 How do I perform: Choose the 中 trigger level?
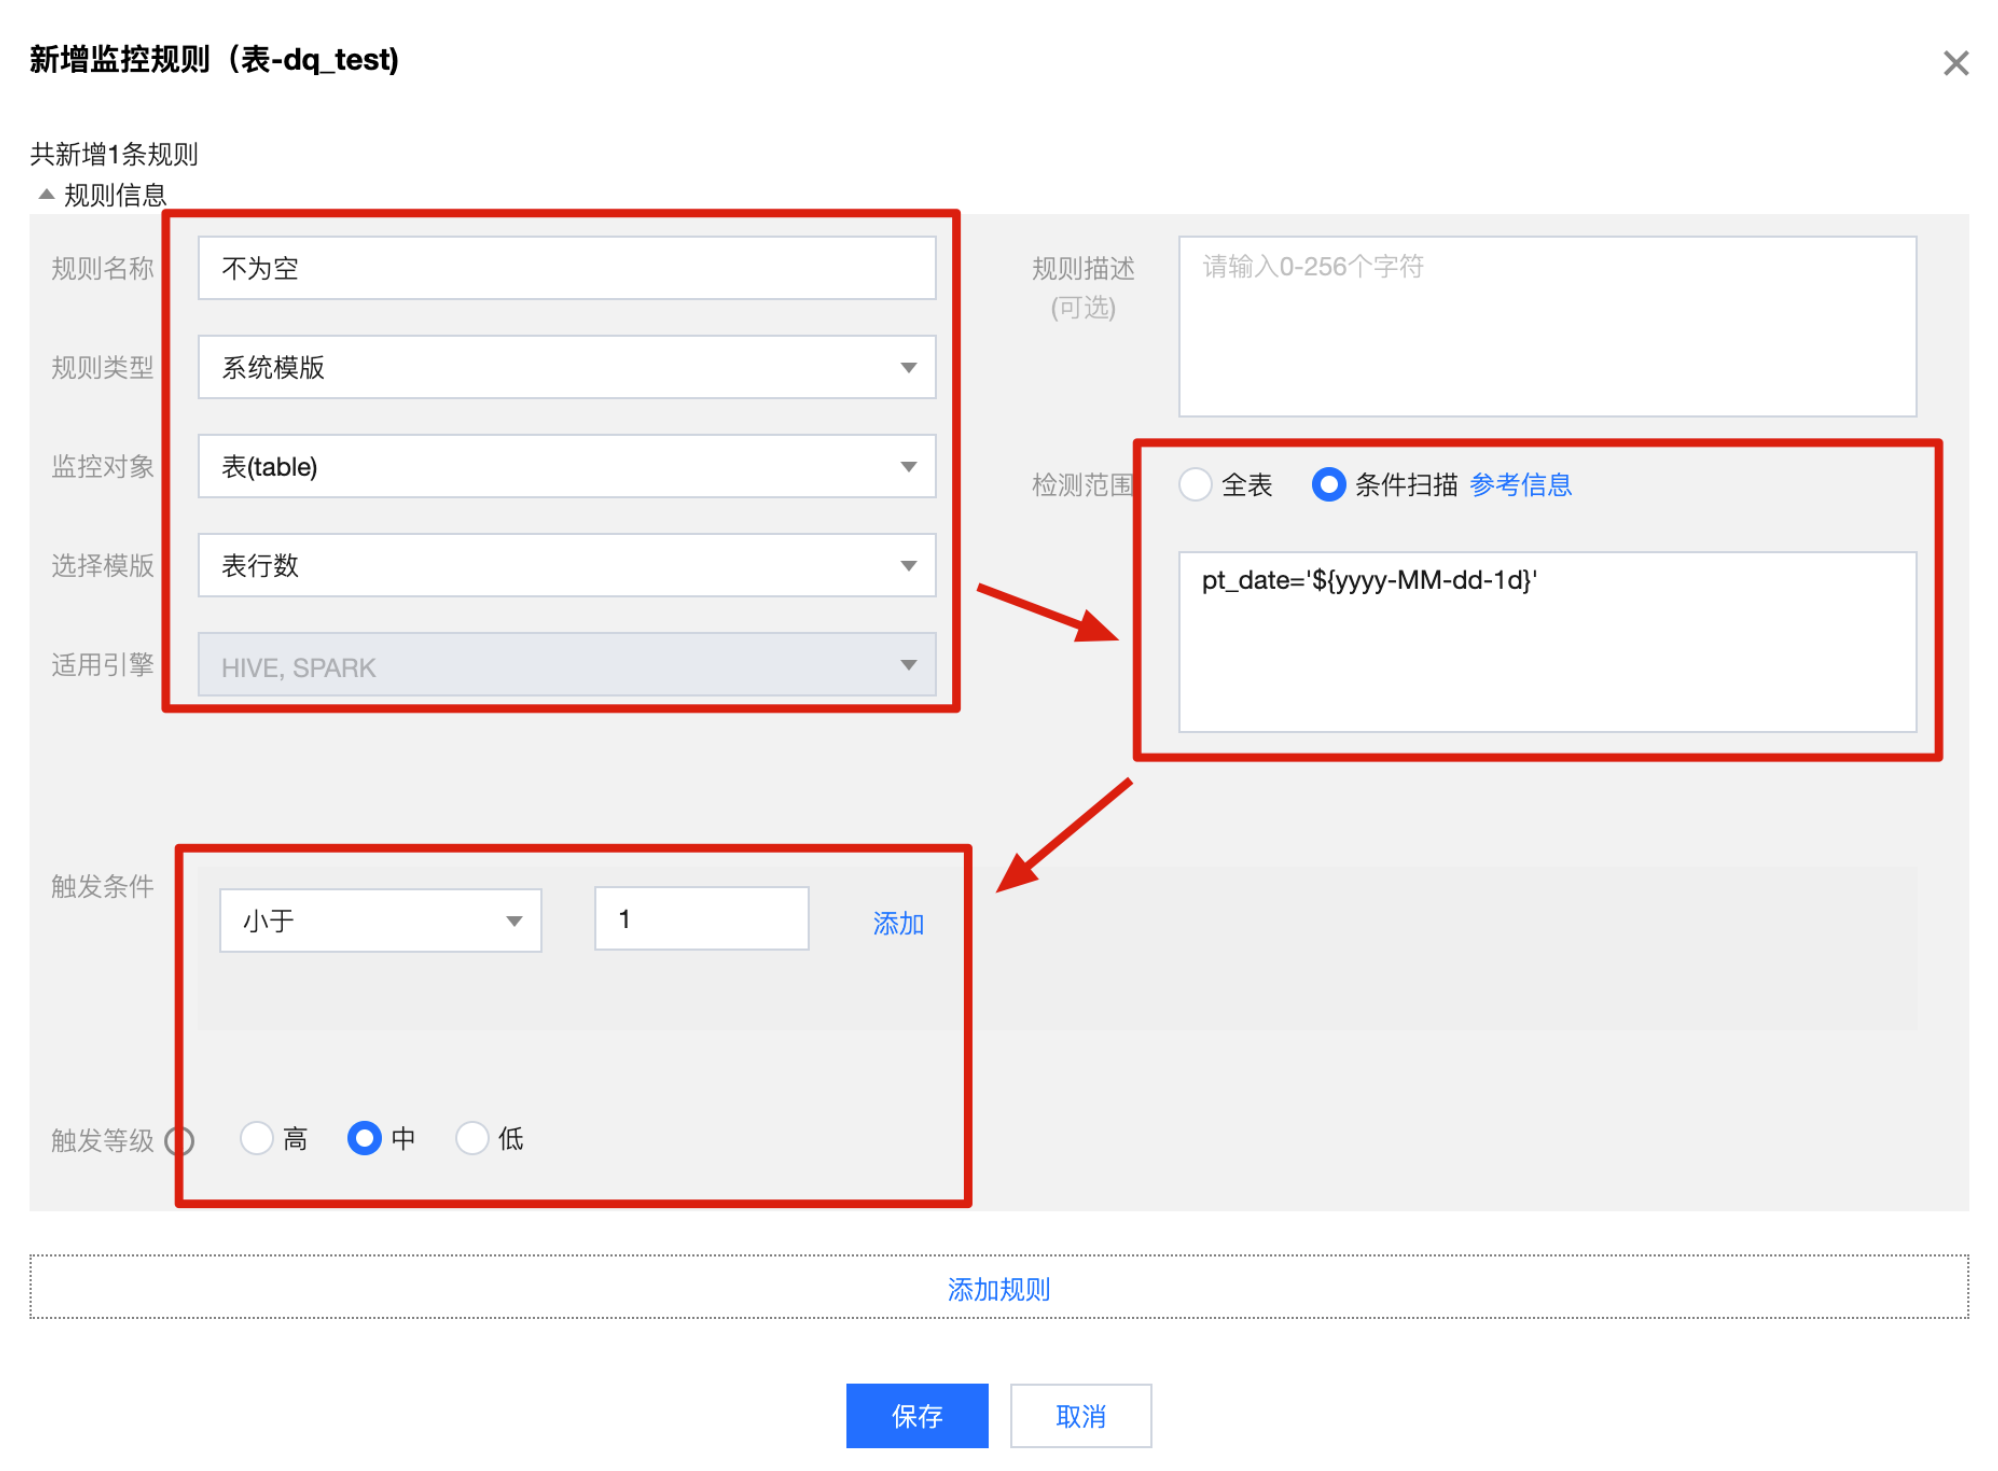click(365, 1138)
